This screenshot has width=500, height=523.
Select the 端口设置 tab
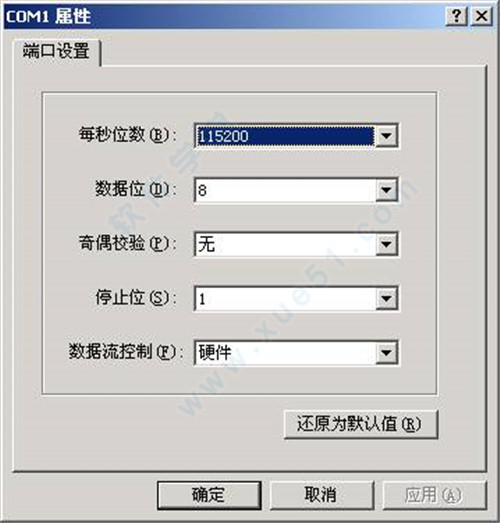click(x=56, y=51)
